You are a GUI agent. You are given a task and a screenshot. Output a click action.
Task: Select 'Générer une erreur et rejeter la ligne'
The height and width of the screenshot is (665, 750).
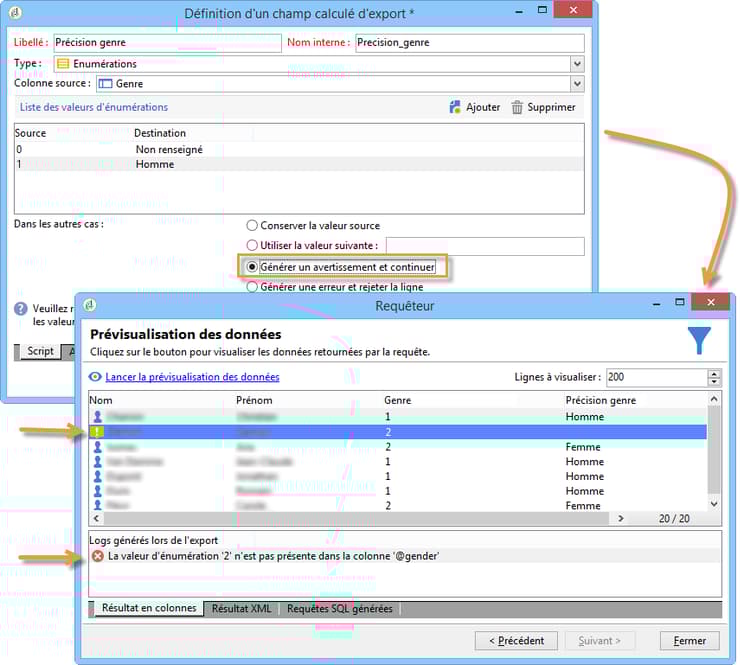(252, 287)
